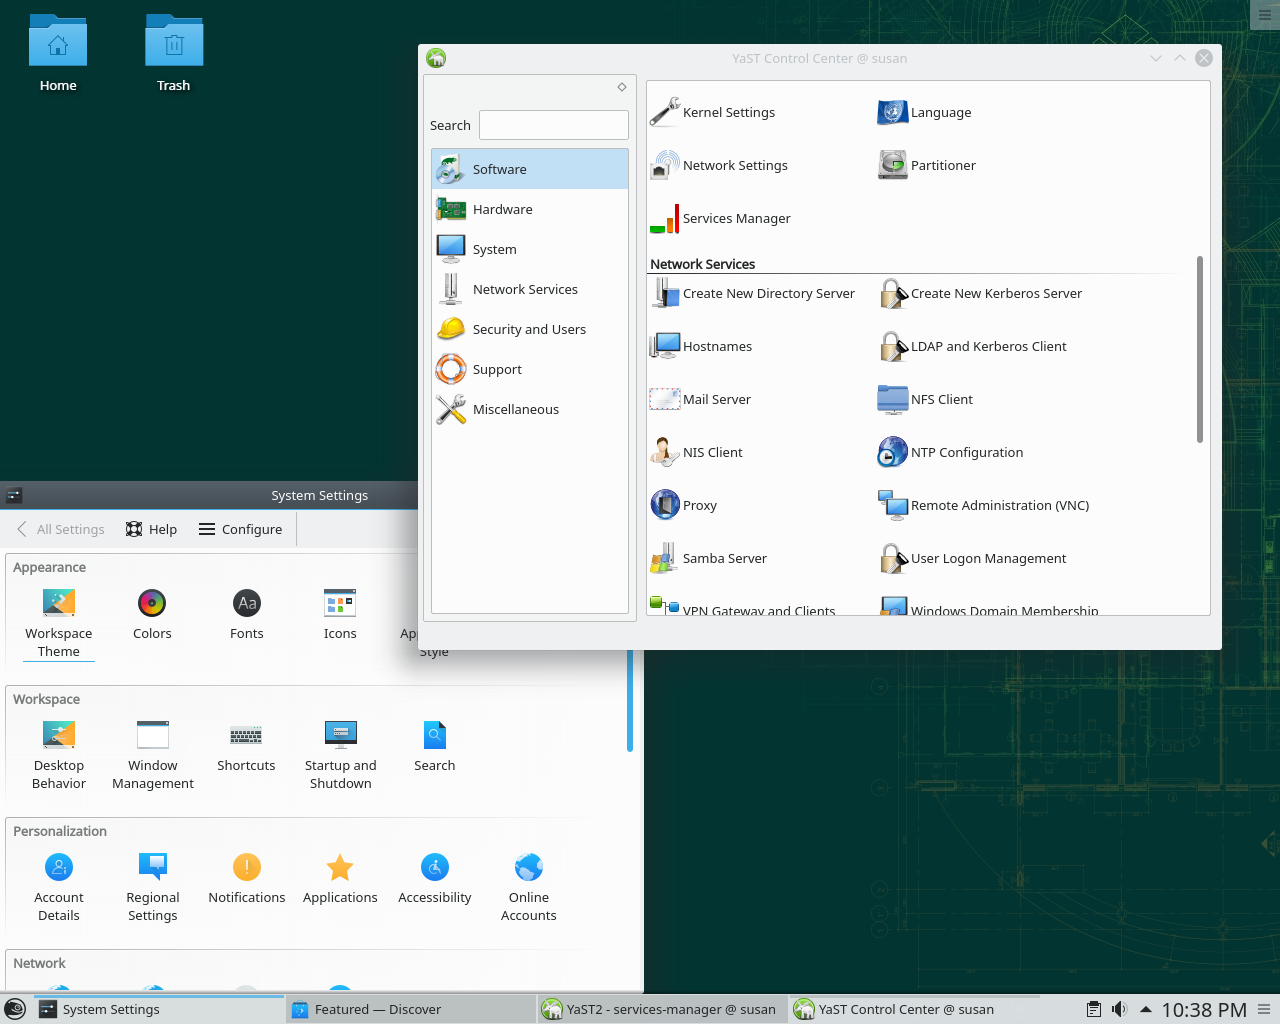Open Search settings in Workspace
Image resolution: width=1280 pixels, height=1024 pixels.
pos(435,746)
